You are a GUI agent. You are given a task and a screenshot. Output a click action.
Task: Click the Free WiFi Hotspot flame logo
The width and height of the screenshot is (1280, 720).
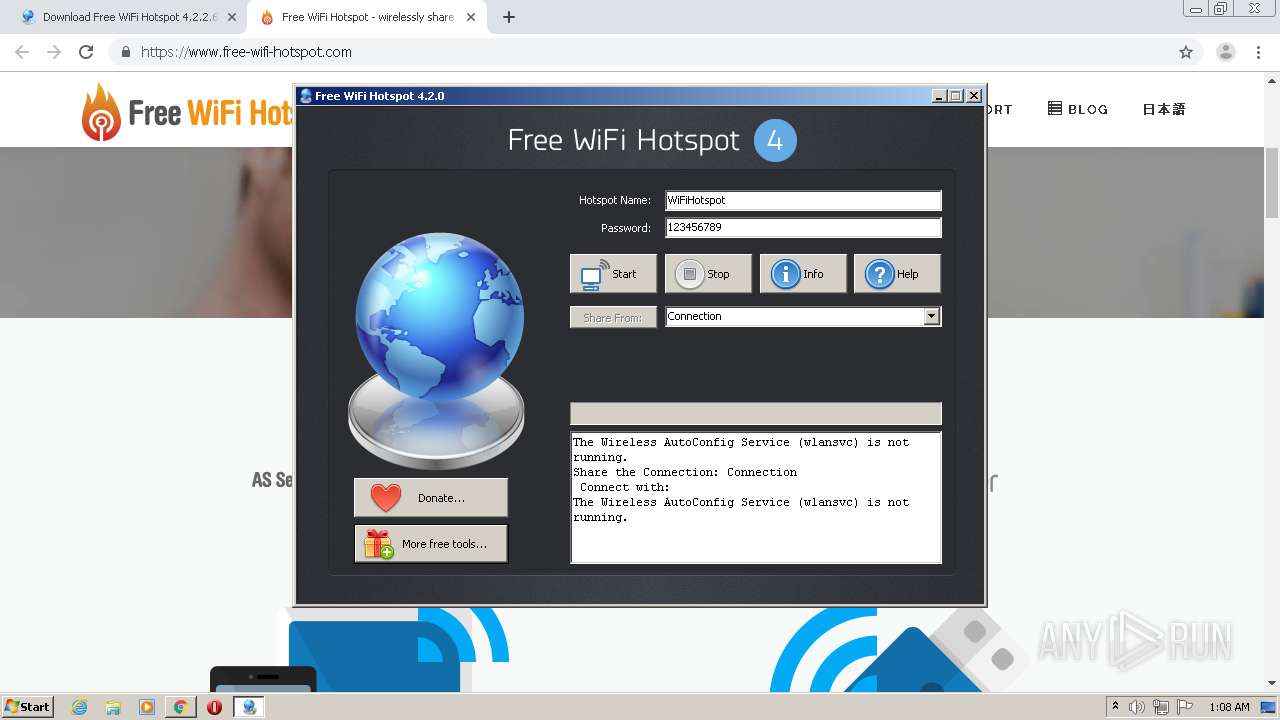[100, 112]
